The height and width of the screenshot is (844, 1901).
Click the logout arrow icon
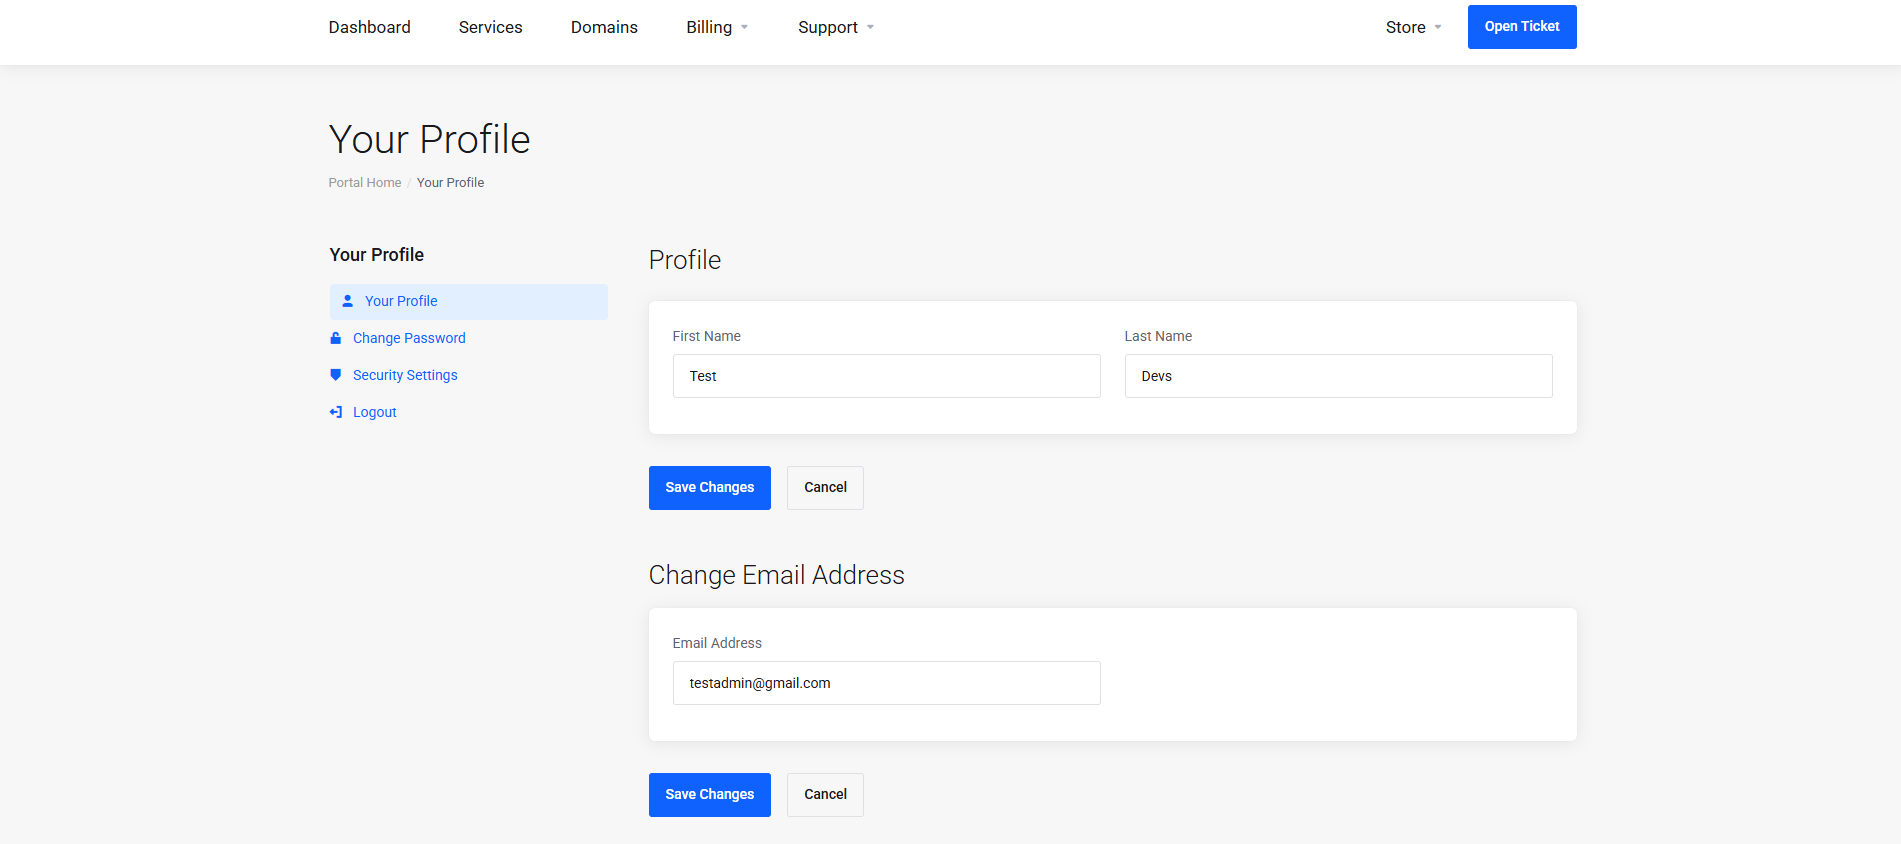(x=336, y=412)
